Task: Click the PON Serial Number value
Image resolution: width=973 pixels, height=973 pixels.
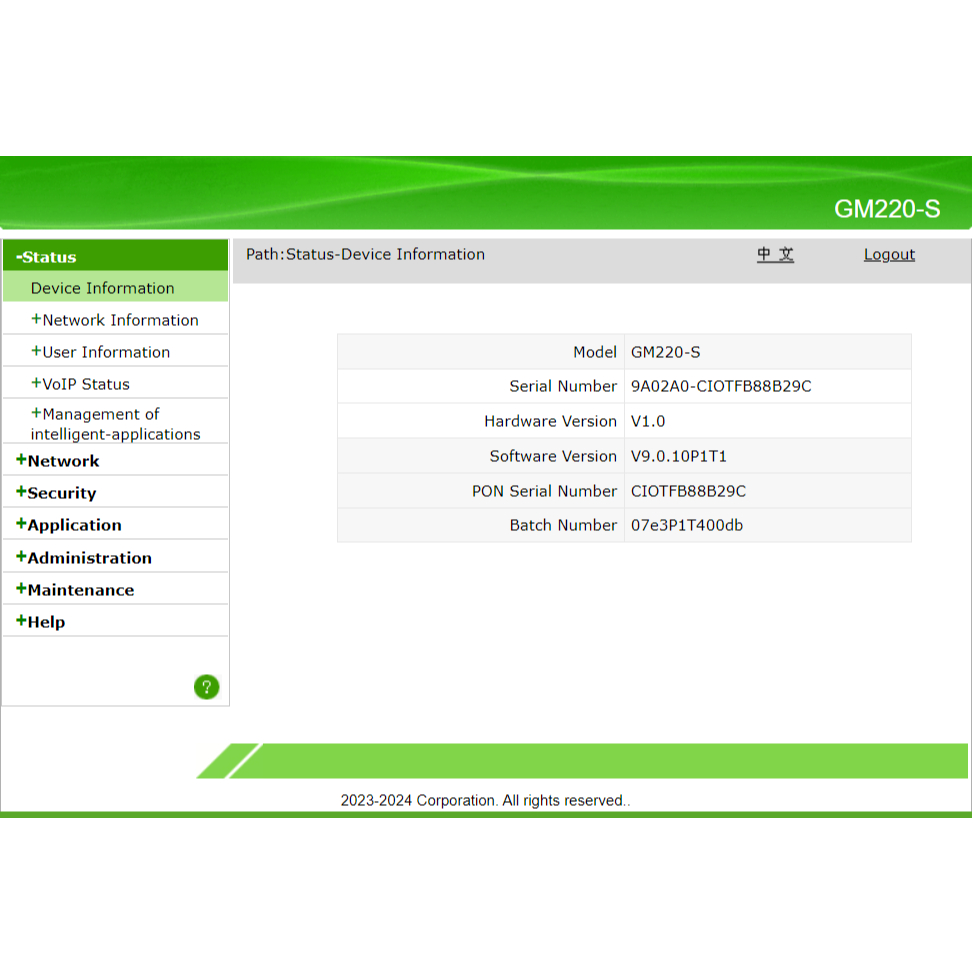Action: (x=688, y=491)
